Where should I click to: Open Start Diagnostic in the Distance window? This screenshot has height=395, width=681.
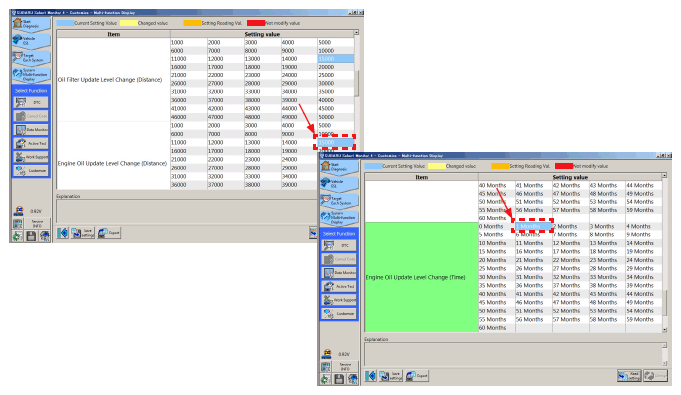(x=31, y=24)
